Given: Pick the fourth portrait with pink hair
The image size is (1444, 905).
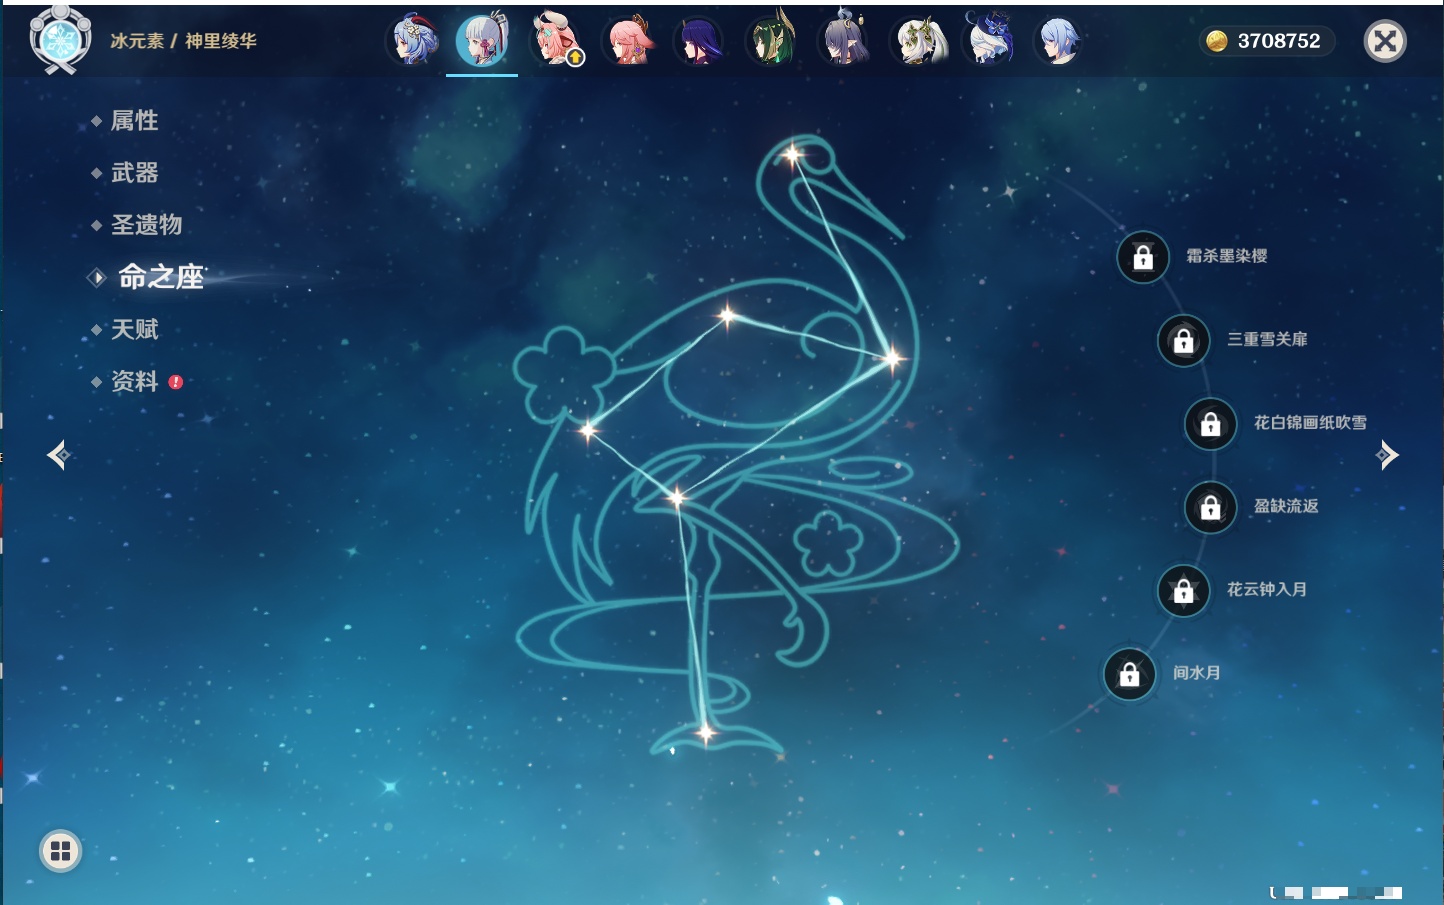Looking at the screenshot, I should 629,41.
